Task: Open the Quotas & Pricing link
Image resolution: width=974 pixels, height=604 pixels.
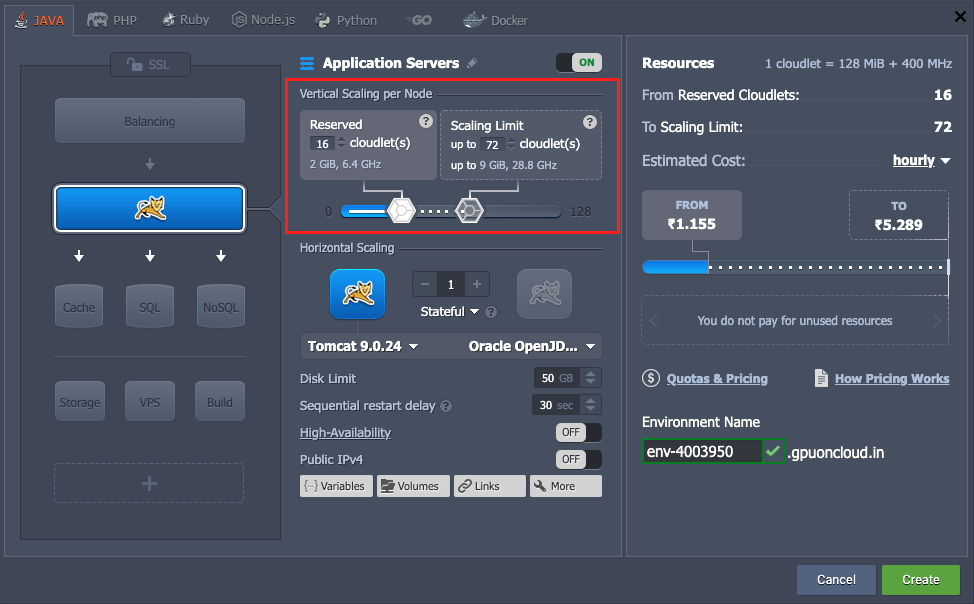Action: click(716, 378)
